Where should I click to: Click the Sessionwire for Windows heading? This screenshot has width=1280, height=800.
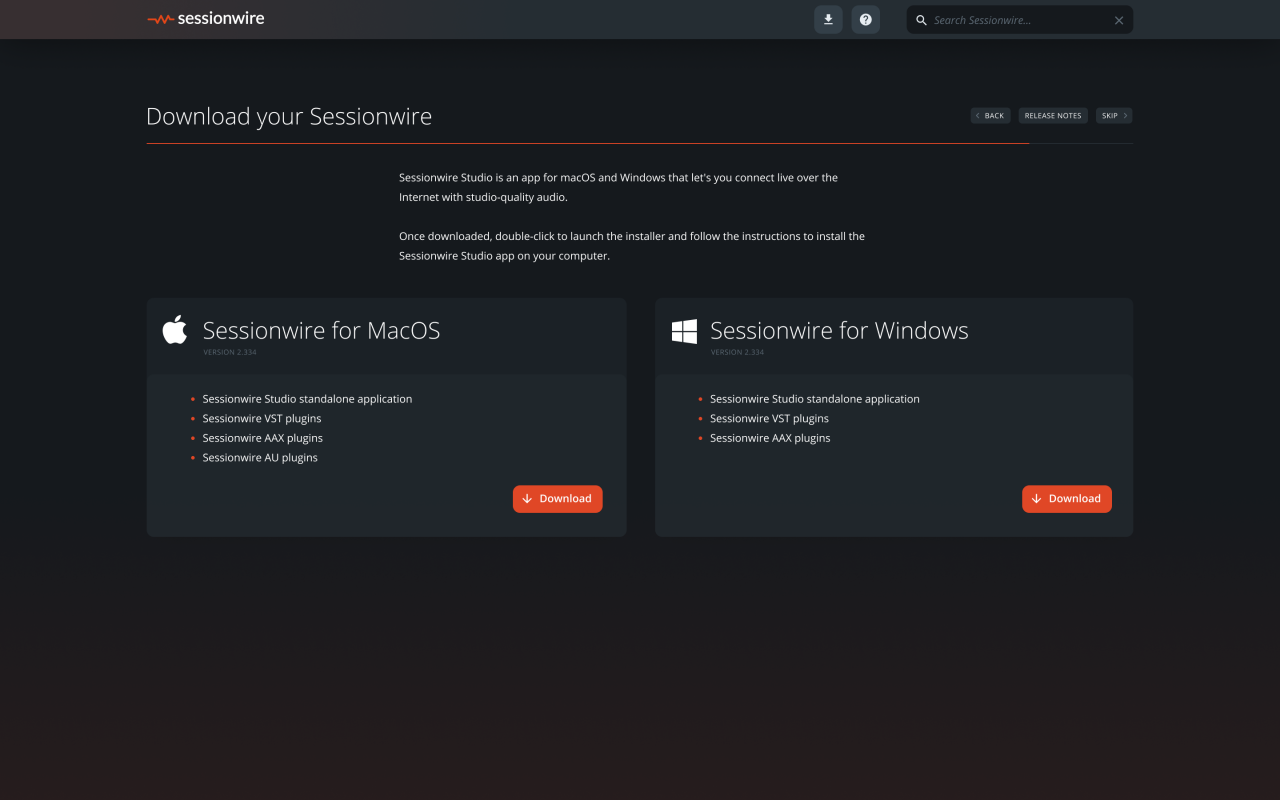[839, 330]
